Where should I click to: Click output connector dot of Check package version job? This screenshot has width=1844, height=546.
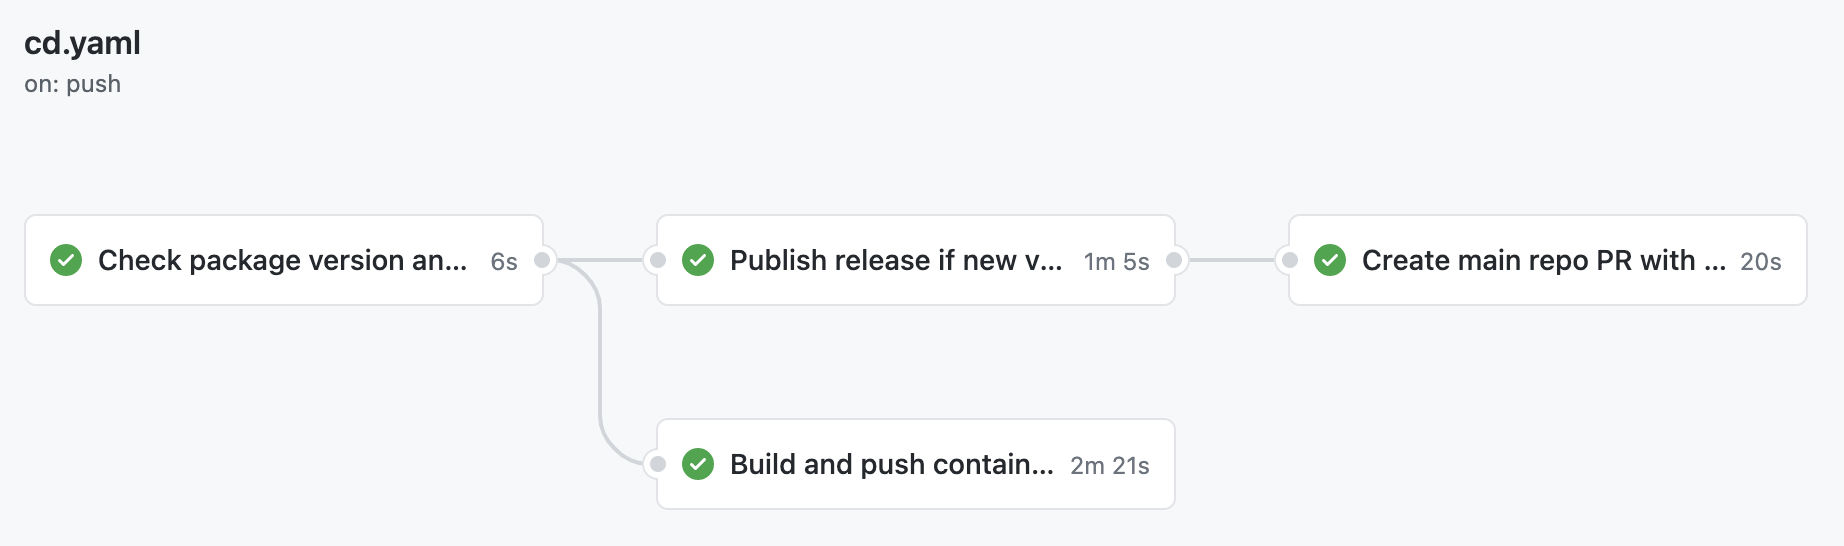click(x=542, y=260)
